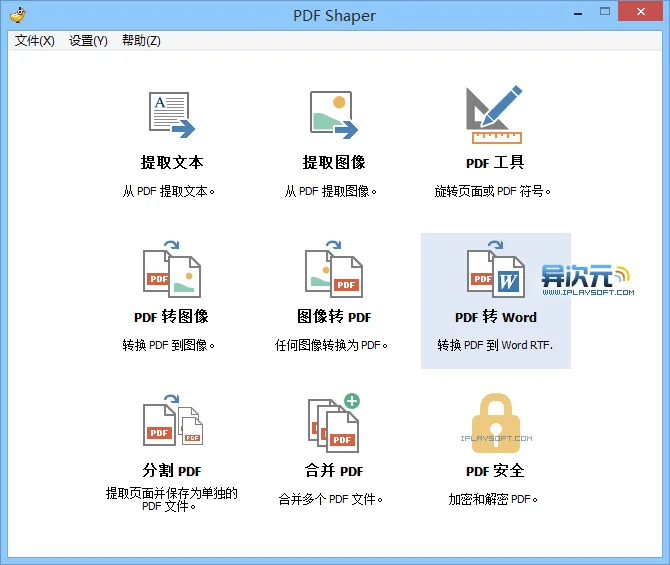This screenshot has width=670, height=565.
Task: Choose the PDF 安全 title label
Action: 495,471
